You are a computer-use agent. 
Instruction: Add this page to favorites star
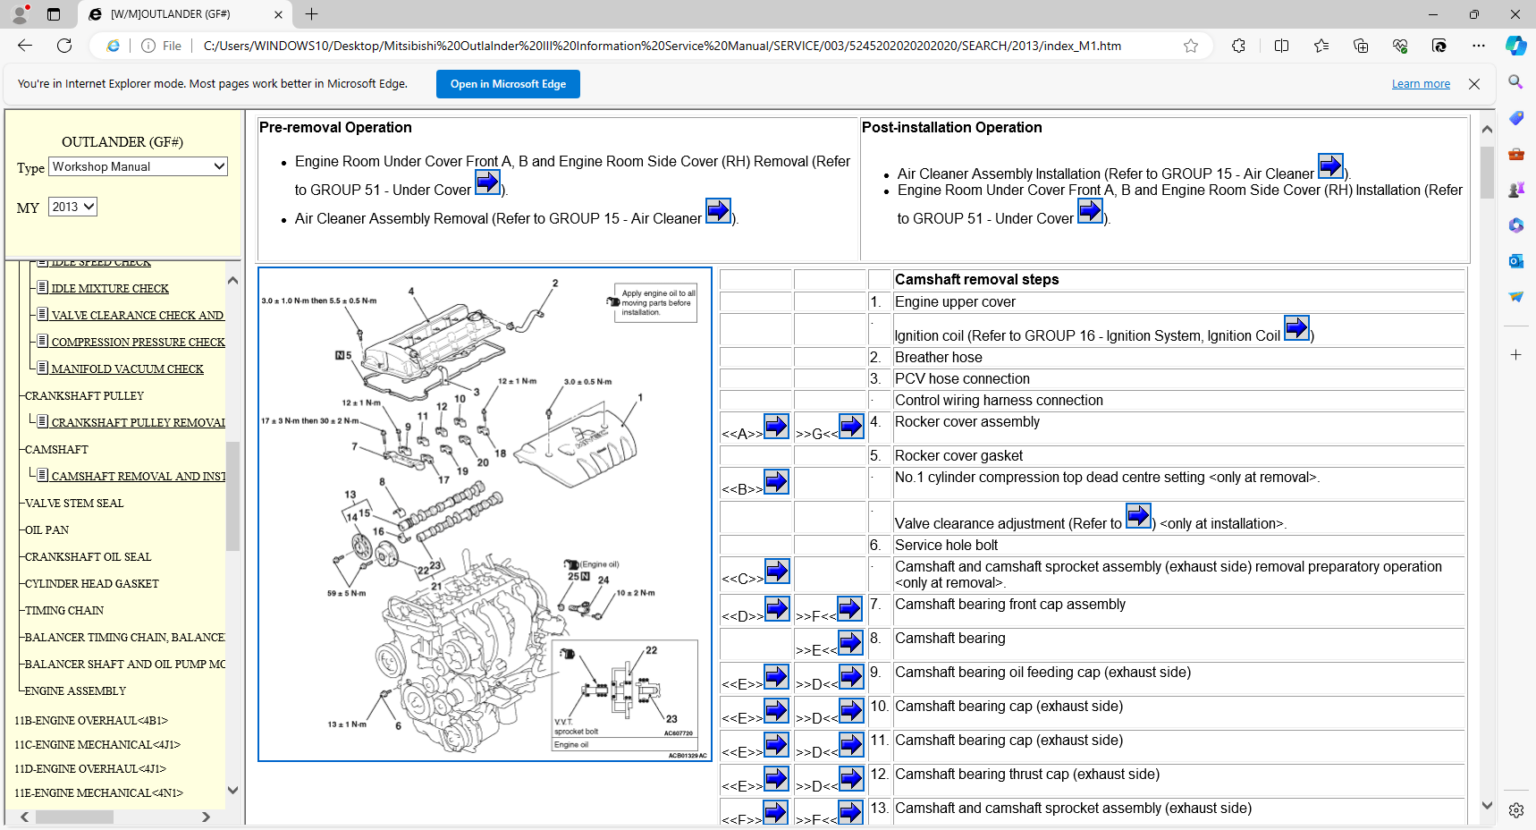tap(1190, 46)
